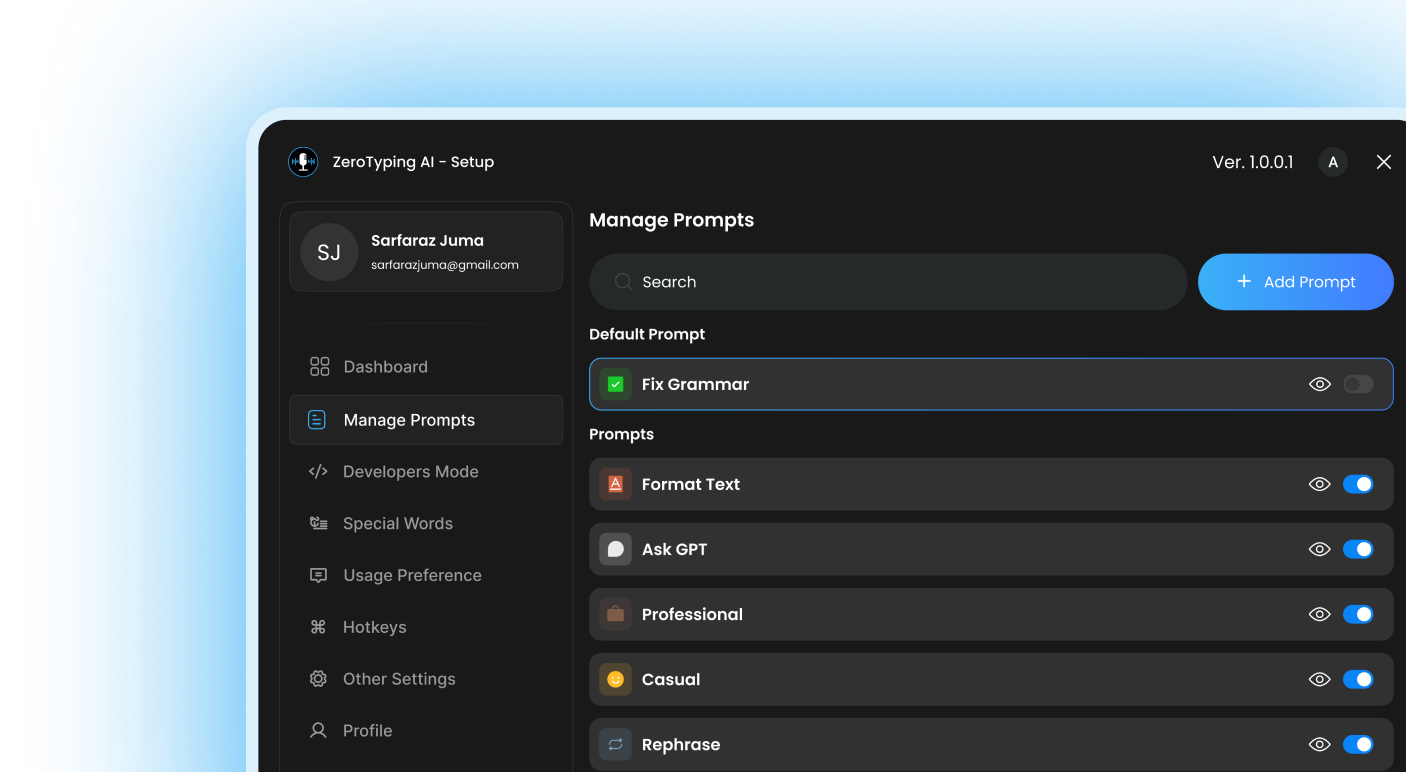The height and width of the screenshot is (772, 1406).
Task: Open Other Settings page
Action: click(x=426, y=679)
